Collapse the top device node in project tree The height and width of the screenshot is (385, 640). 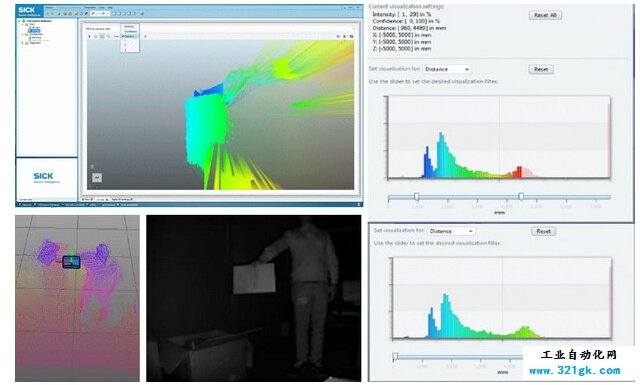[19, 21]
